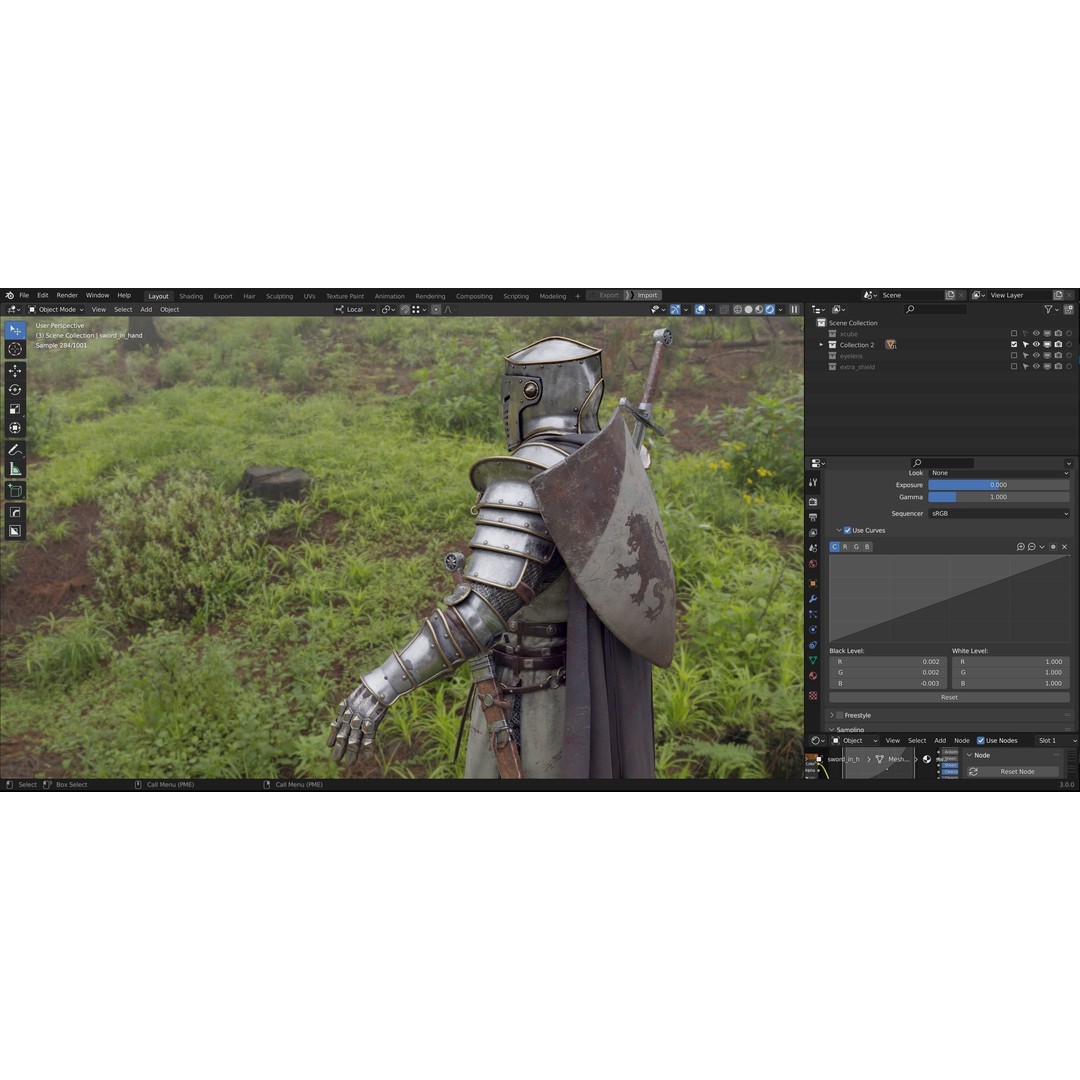Zoom out on the curve editor

[1032, 547]
